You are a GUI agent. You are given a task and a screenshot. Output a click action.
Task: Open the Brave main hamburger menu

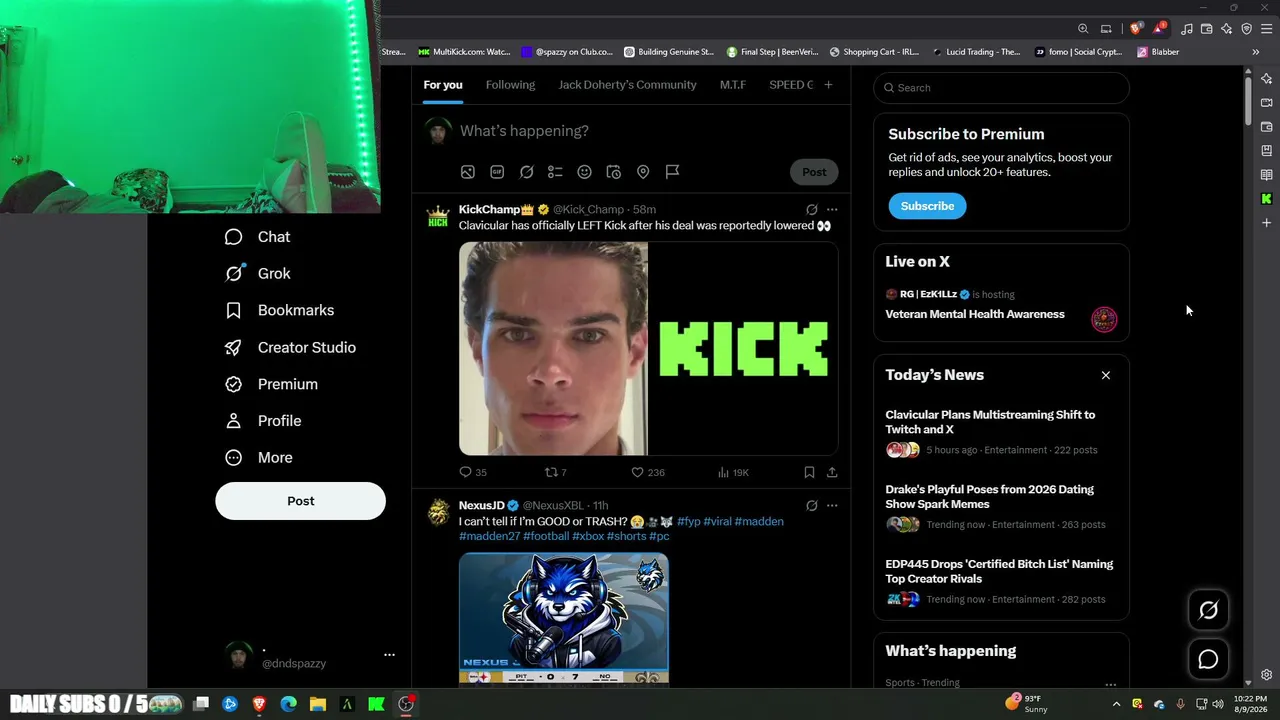tap(1266, 29)
